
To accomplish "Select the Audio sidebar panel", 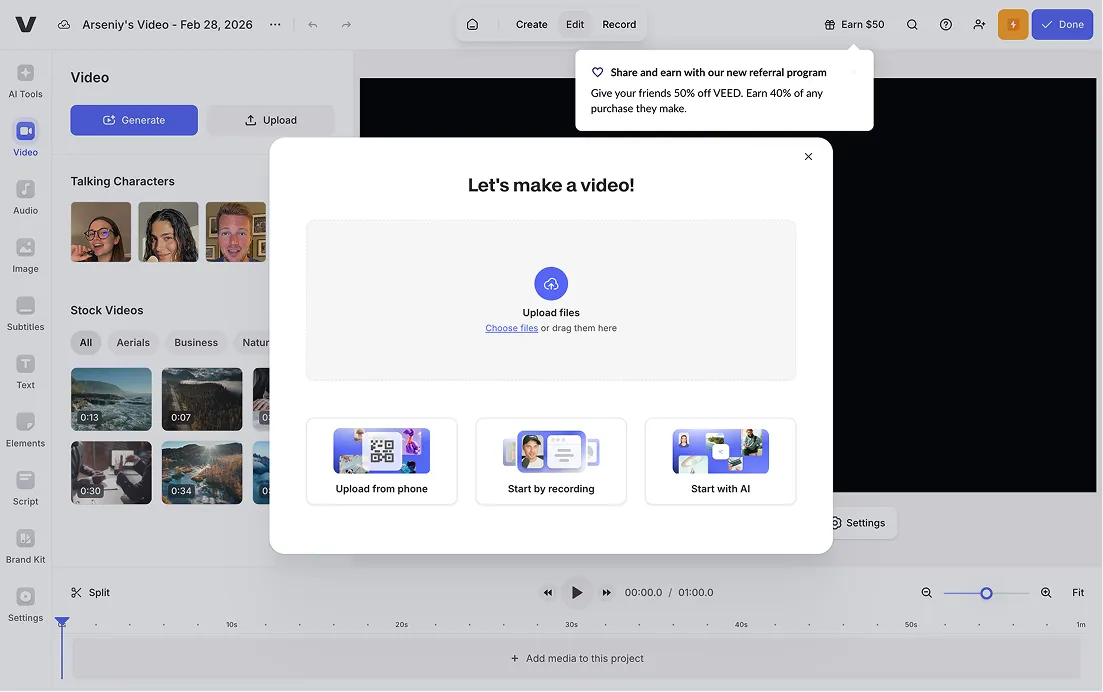I will [25, 195].
